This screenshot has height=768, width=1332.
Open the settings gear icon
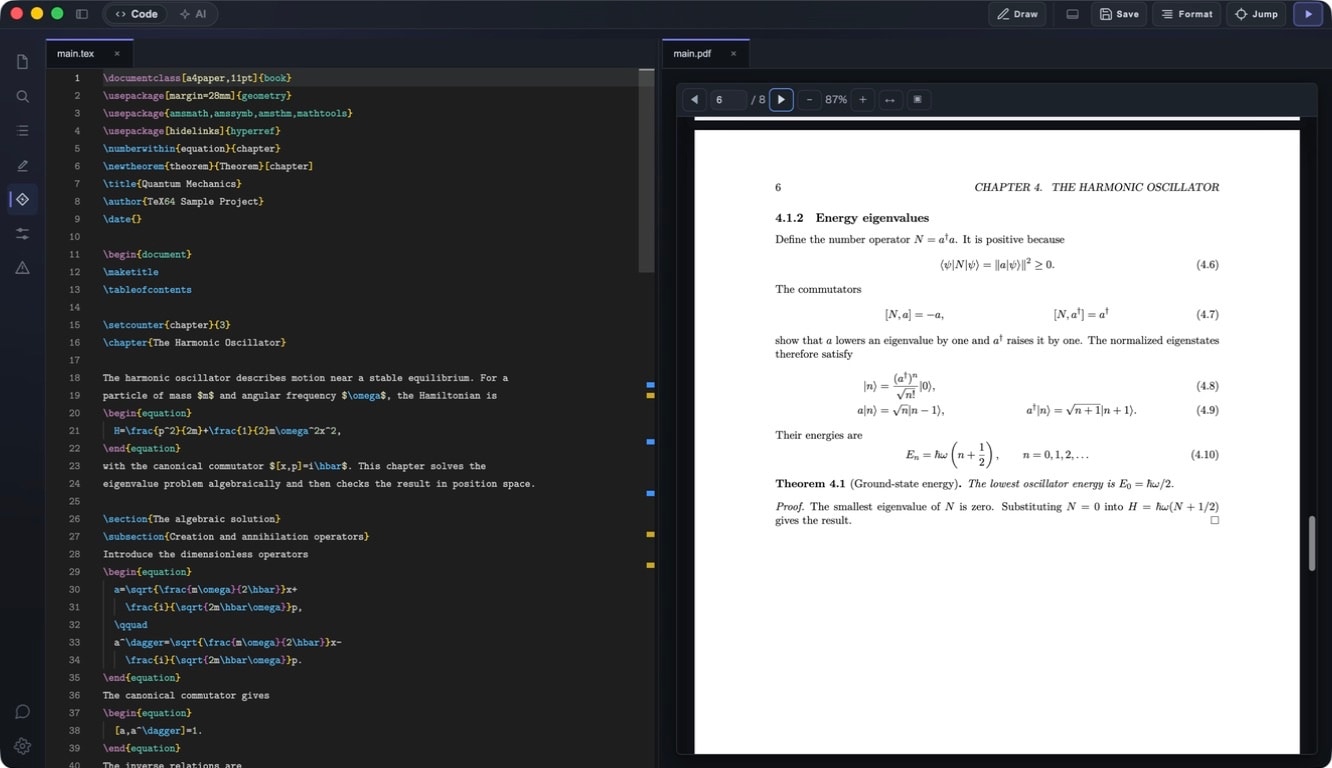(22, 746)
